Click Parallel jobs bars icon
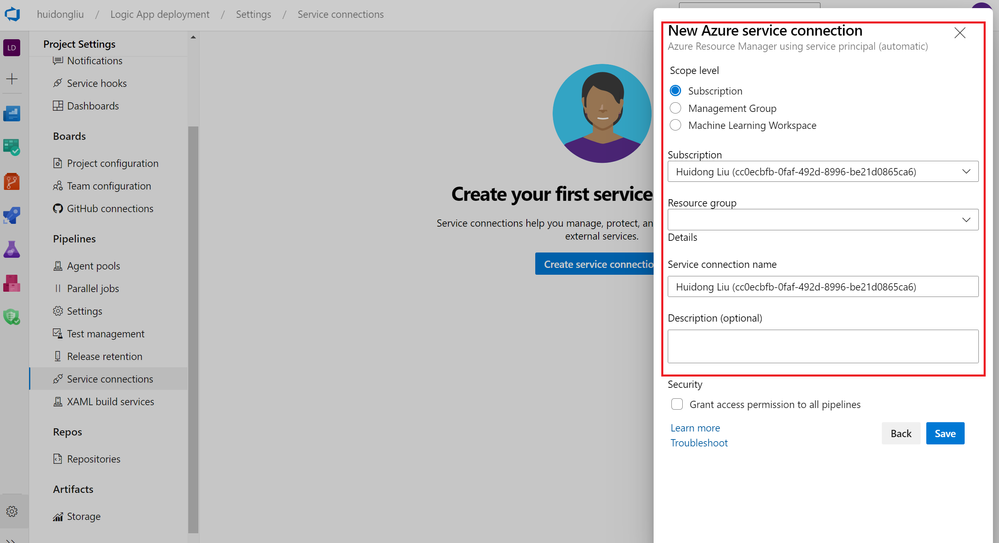The image size is (999, 543). click(58, 288)
